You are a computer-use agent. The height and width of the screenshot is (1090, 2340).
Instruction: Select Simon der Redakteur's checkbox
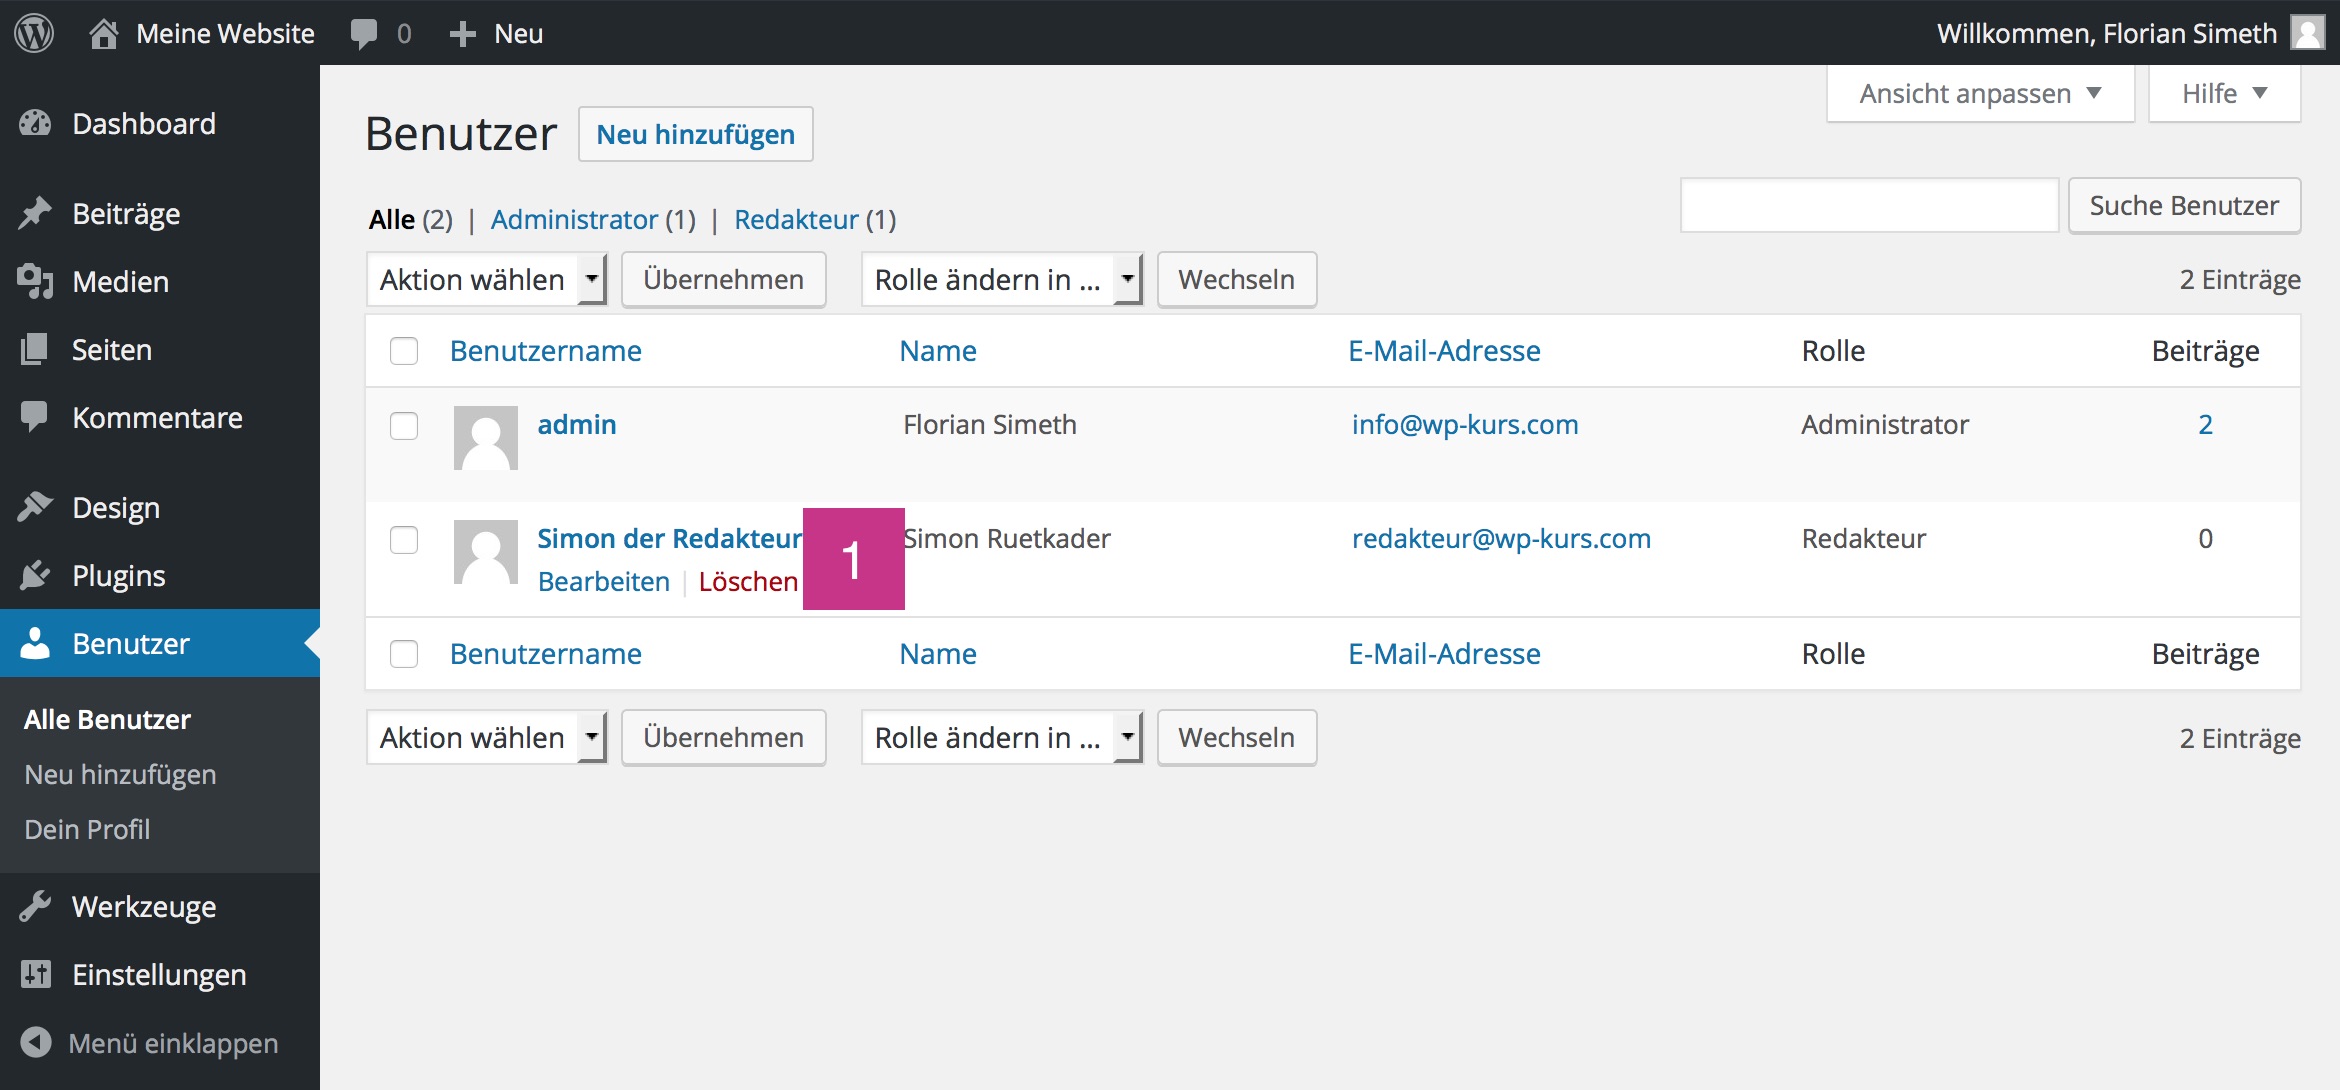(x=404, y=540)
